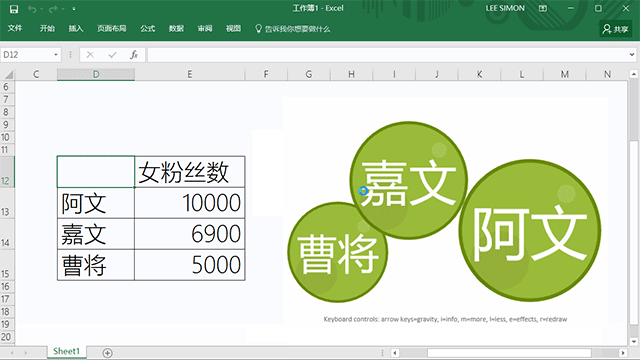640x360 pixels.
Task: Select row 12 header
Action: [7, 171]
